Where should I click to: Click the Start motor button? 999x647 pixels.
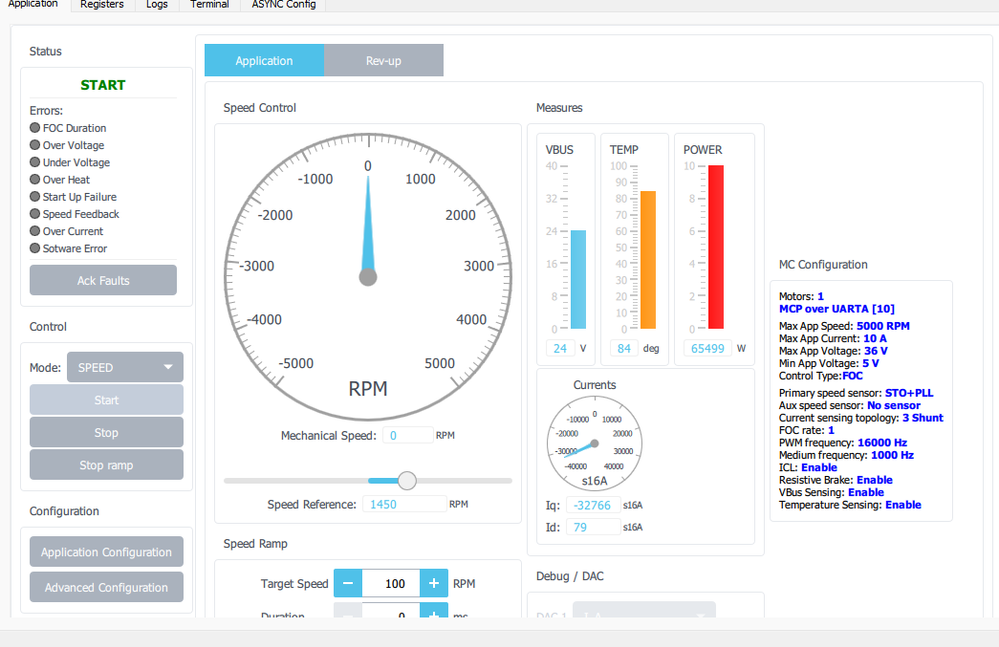click(x=106, y=400)
